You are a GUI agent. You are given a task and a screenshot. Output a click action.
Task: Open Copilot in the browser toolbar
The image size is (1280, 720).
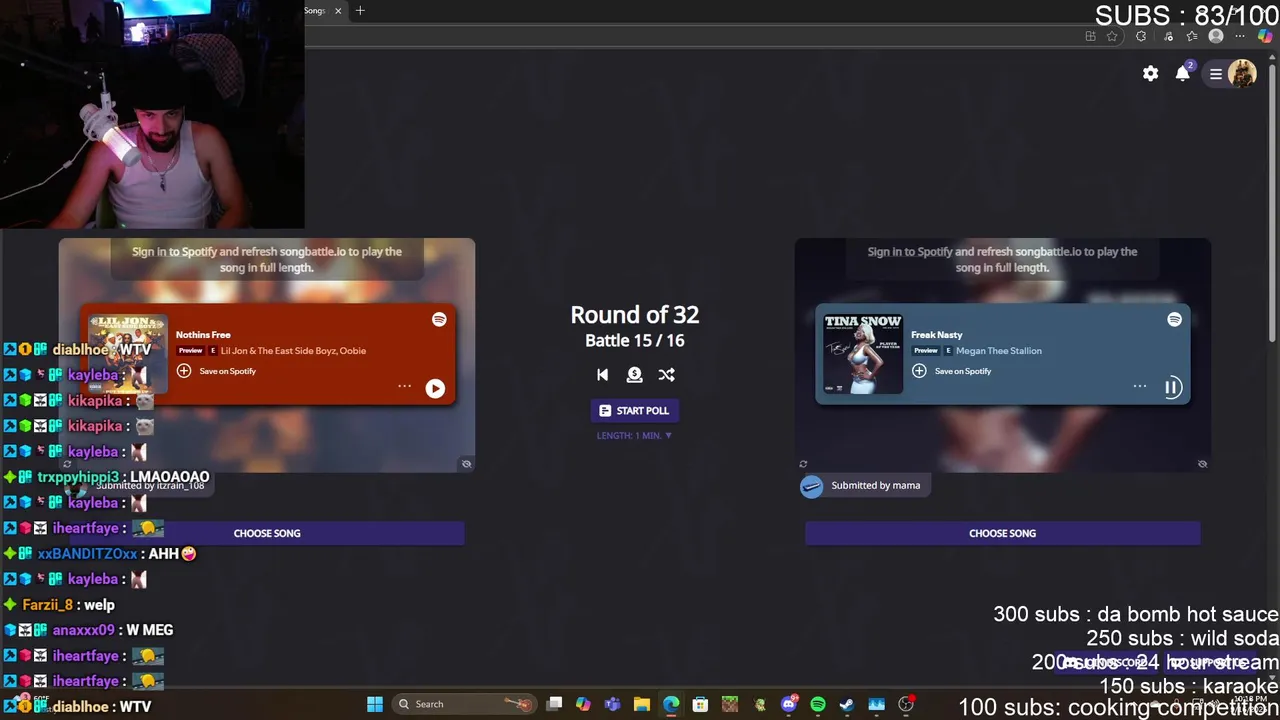[x=1265, y=37]
